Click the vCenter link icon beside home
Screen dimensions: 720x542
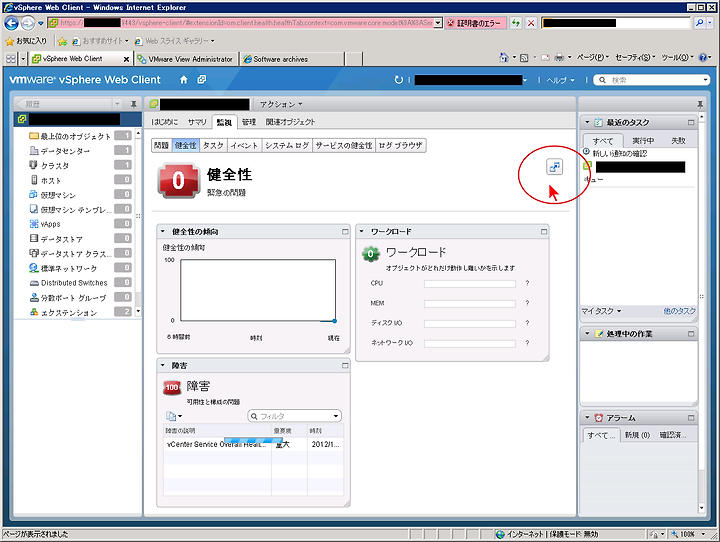[202, 79]
